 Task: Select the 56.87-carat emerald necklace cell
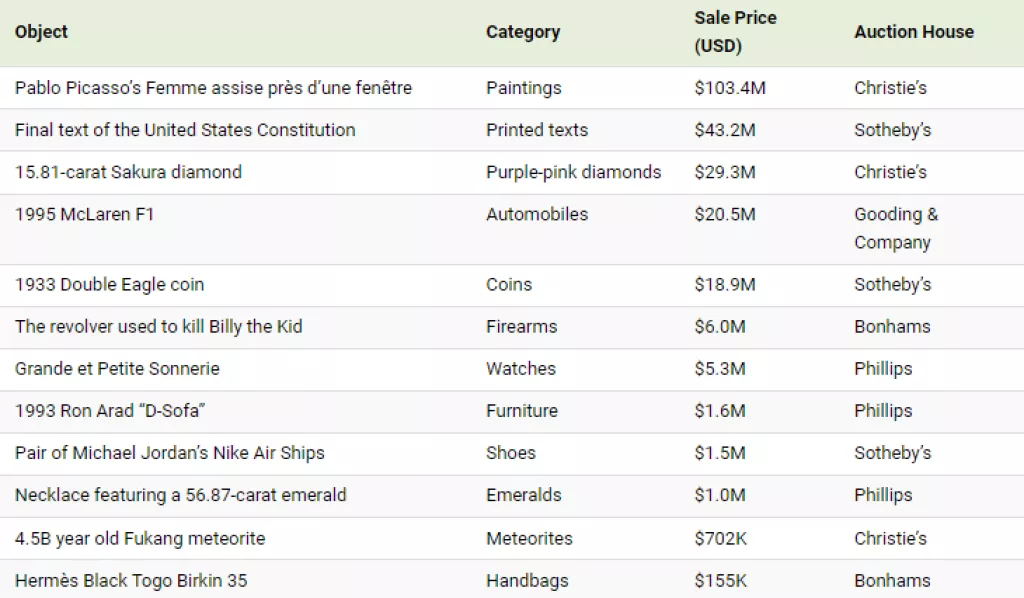[x=180, y=495]
